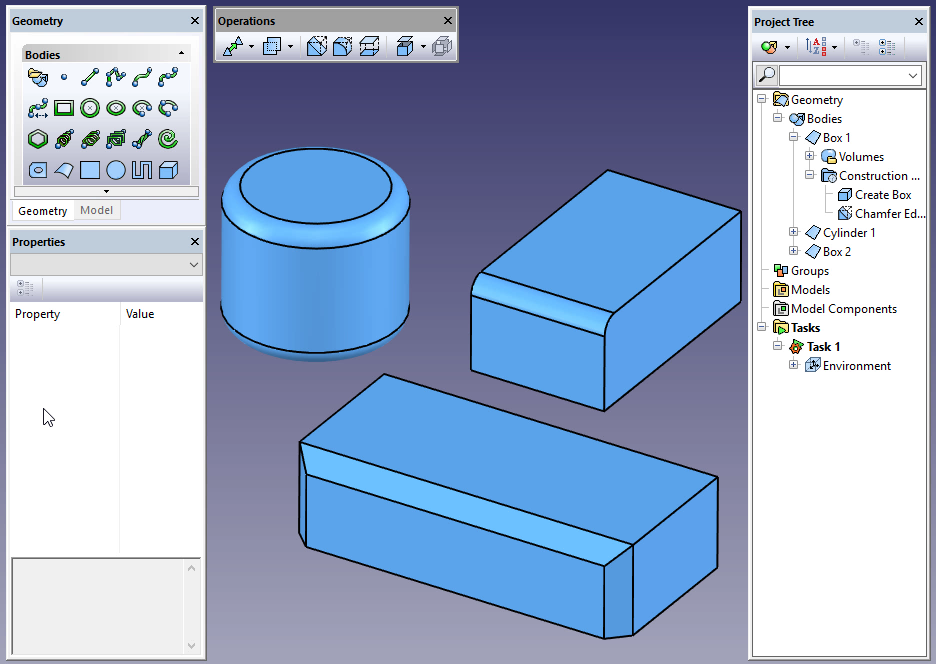This screenshot has height=664, width=936.
Task: Select the Point tool in Bodies
Action: [64, 76]
